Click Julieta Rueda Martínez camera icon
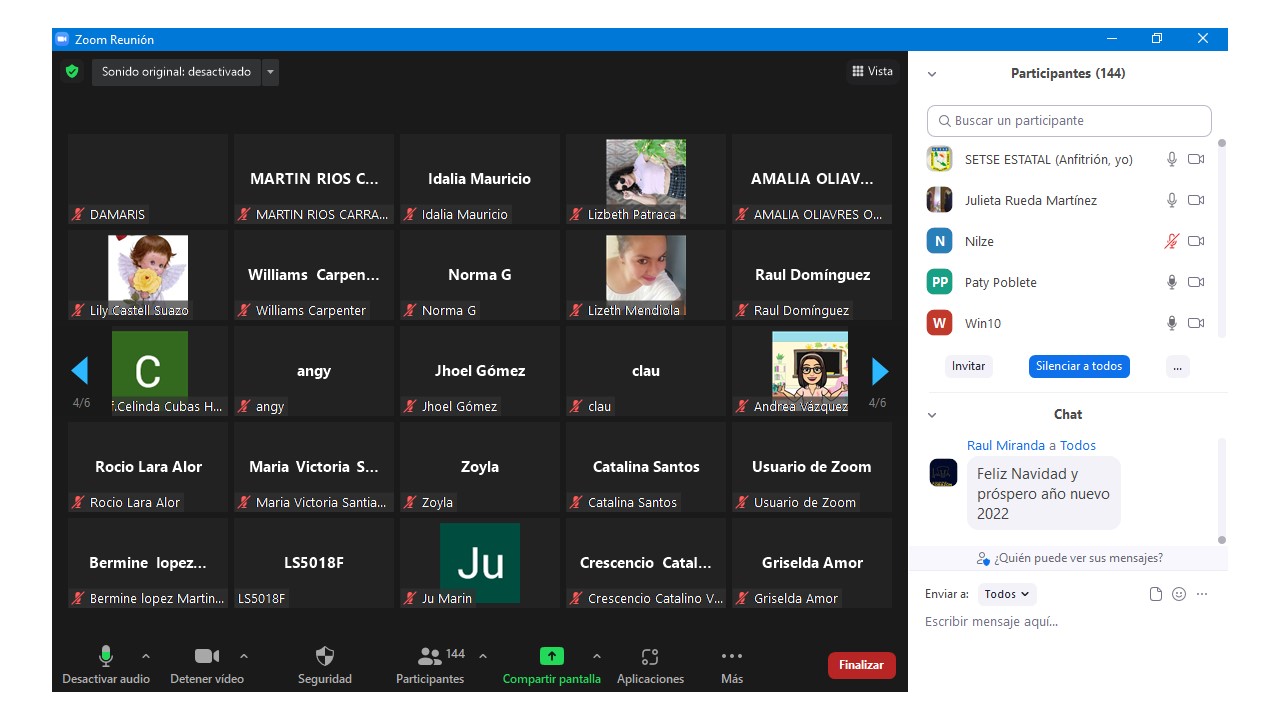This screenshot has width=1280, height=720. [x=1196, y=200]
